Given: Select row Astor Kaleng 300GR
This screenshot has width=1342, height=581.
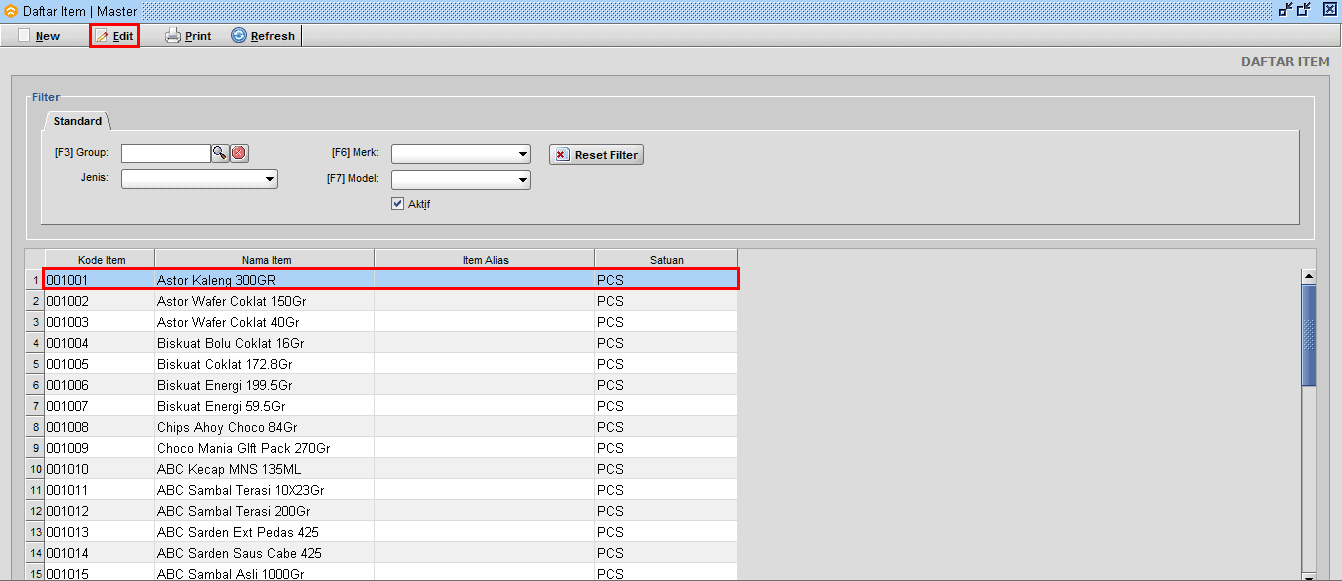Looking at the screenshot, I should pyautogui.click(x=391, y=280).
